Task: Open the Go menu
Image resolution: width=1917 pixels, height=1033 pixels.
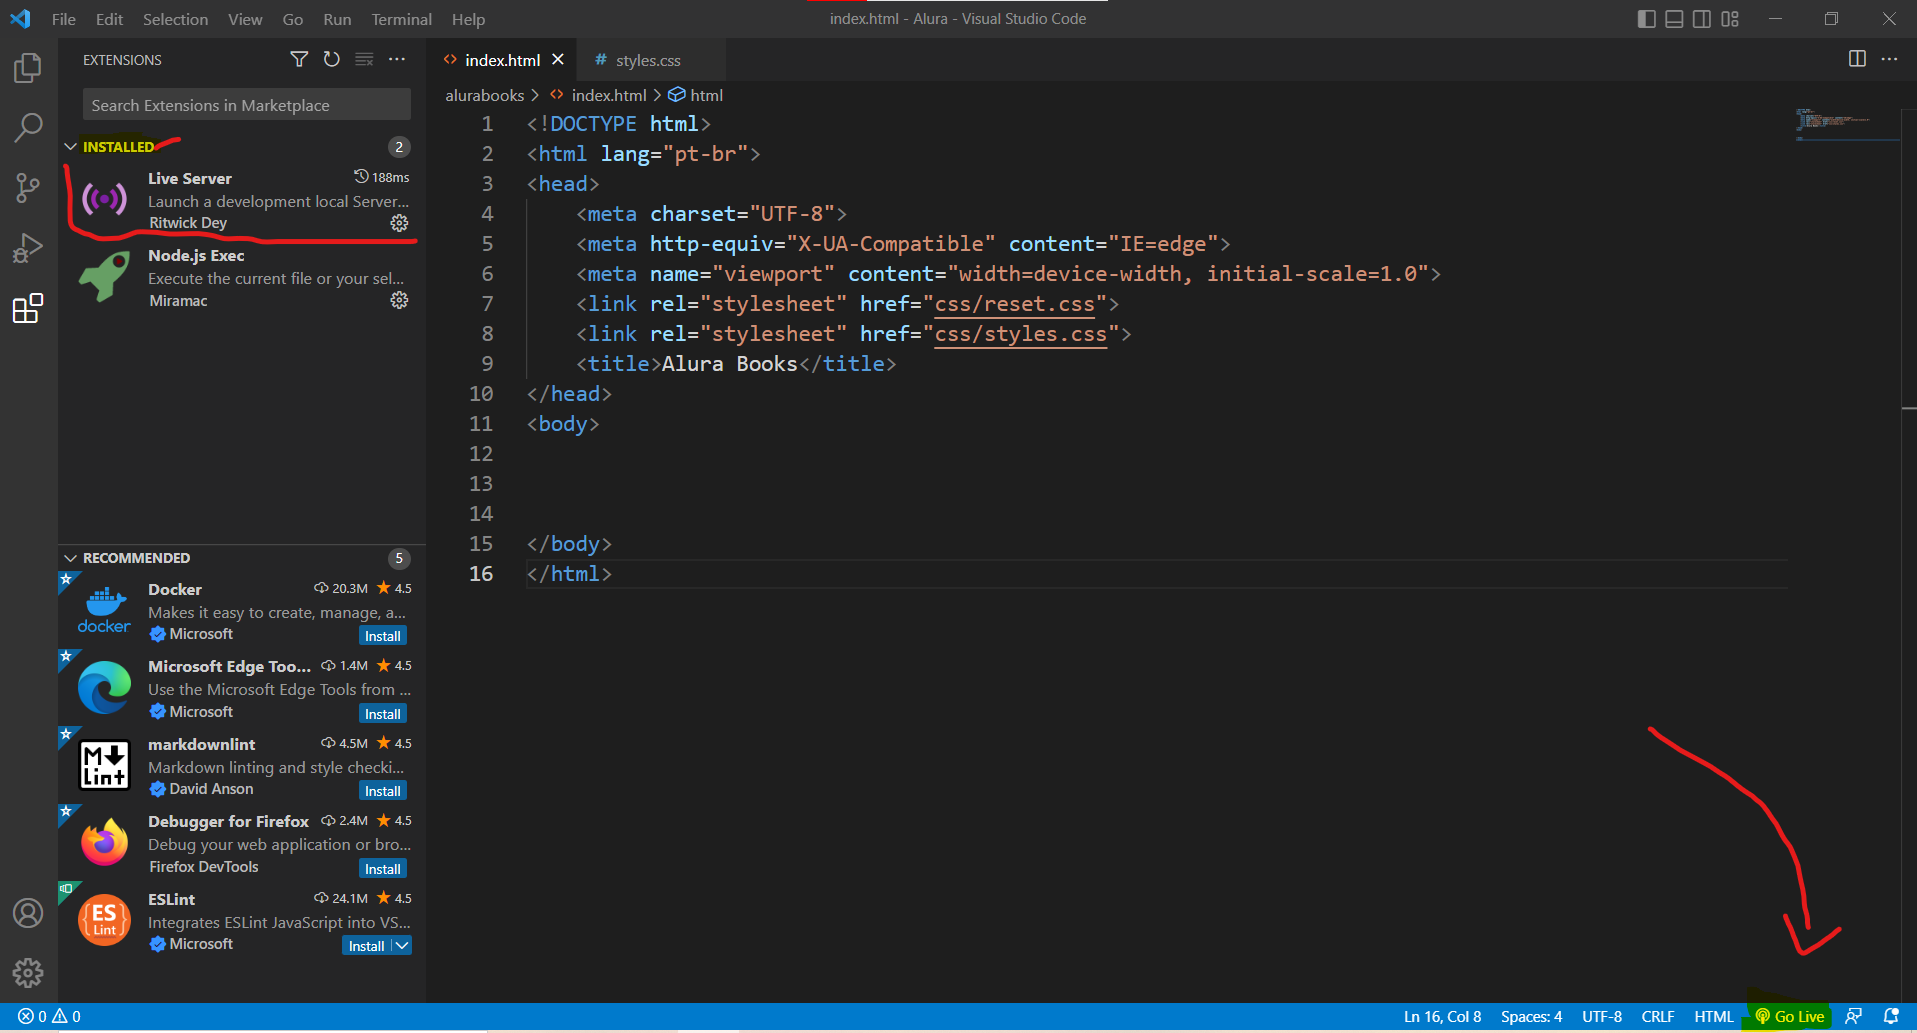Action: (x=292, y=19)
